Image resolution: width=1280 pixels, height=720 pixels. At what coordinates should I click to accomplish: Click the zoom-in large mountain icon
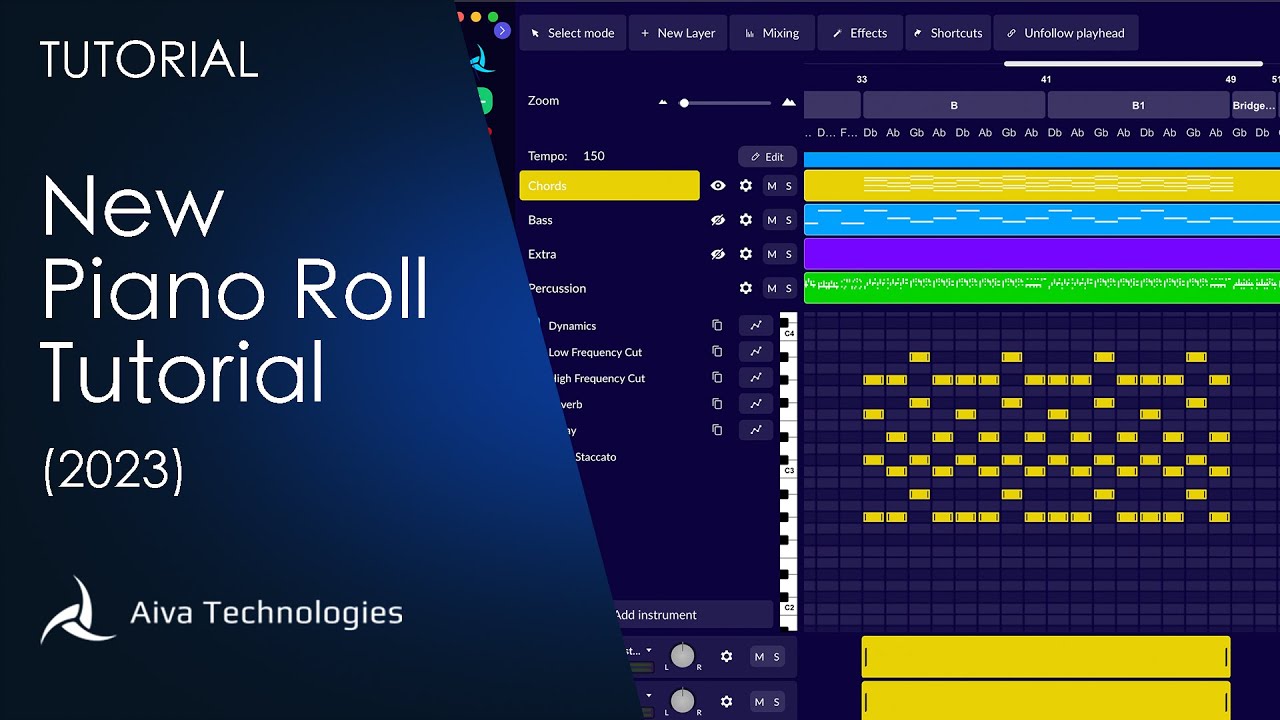789,102
